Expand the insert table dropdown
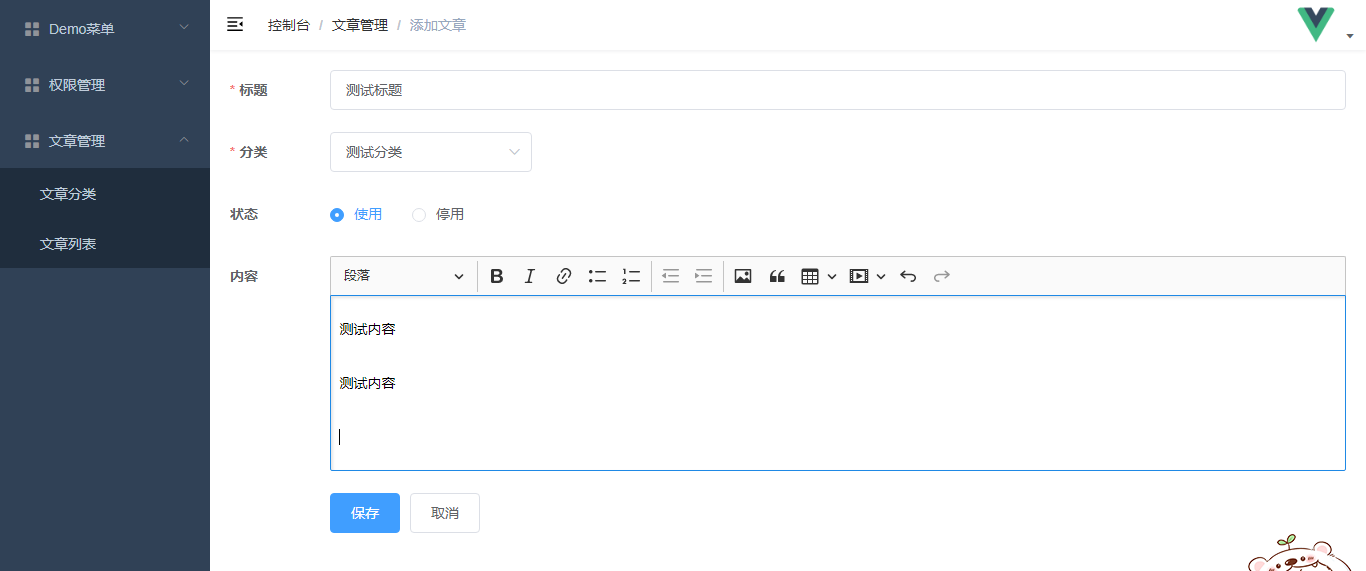 coord(819,277)
